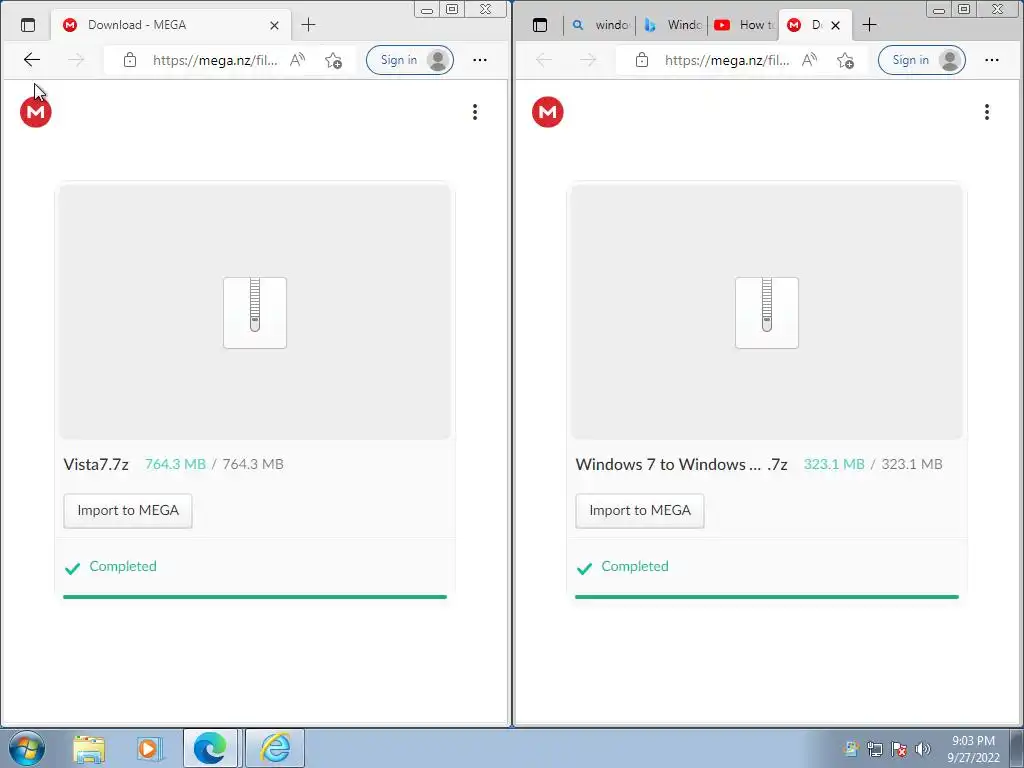
Task: Click Import to MEGA for Vista7.7z
Action: click(x=128, y=511)
